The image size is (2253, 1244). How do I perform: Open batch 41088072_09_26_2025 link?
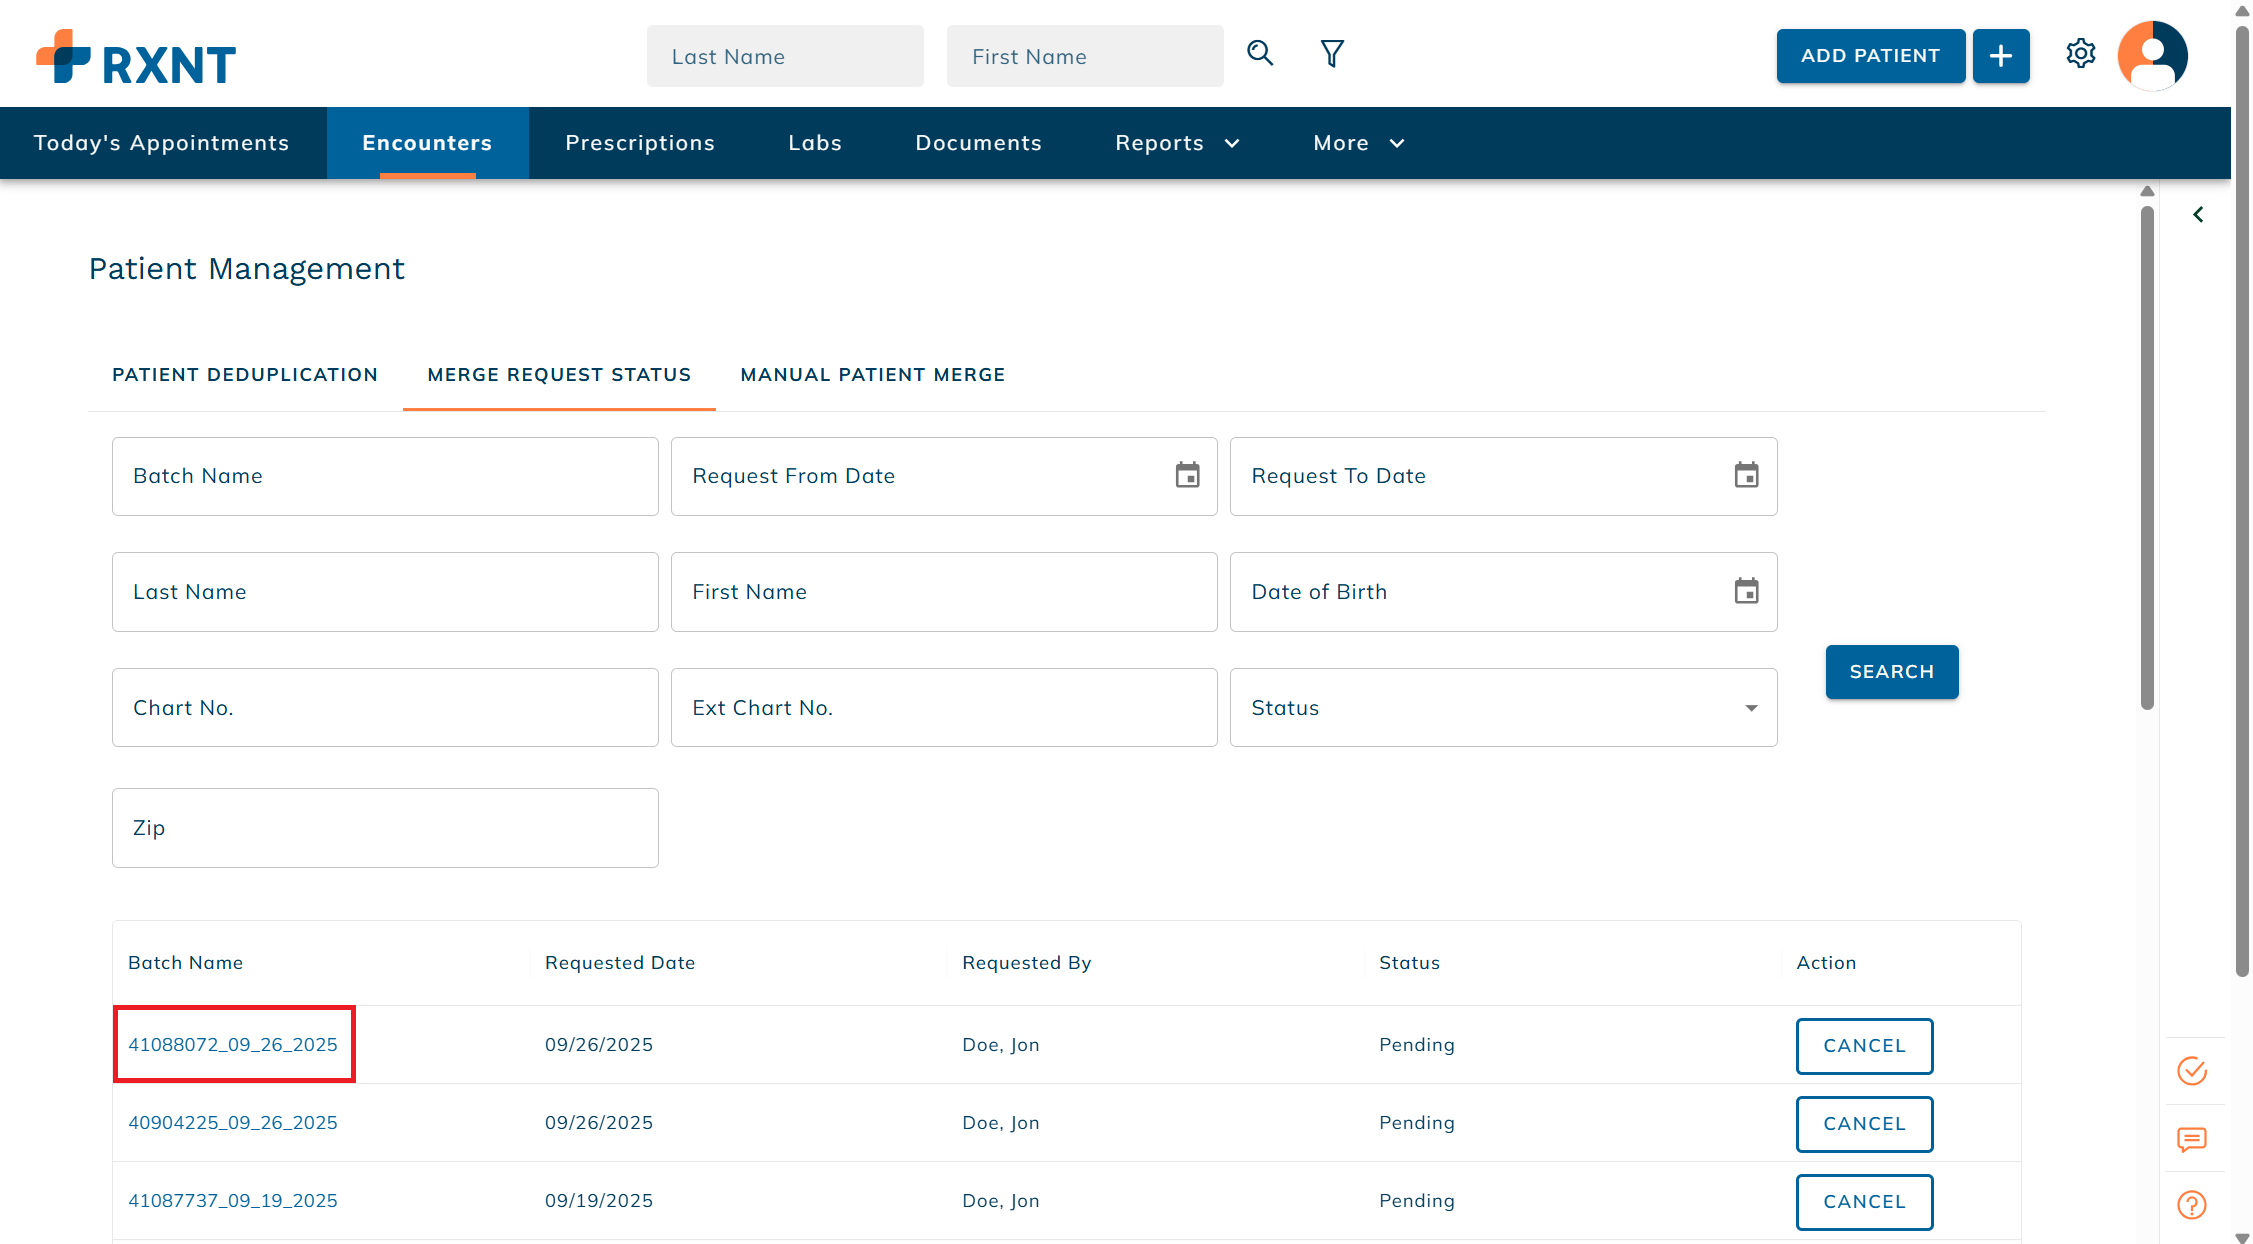[x=233, y=1044]
